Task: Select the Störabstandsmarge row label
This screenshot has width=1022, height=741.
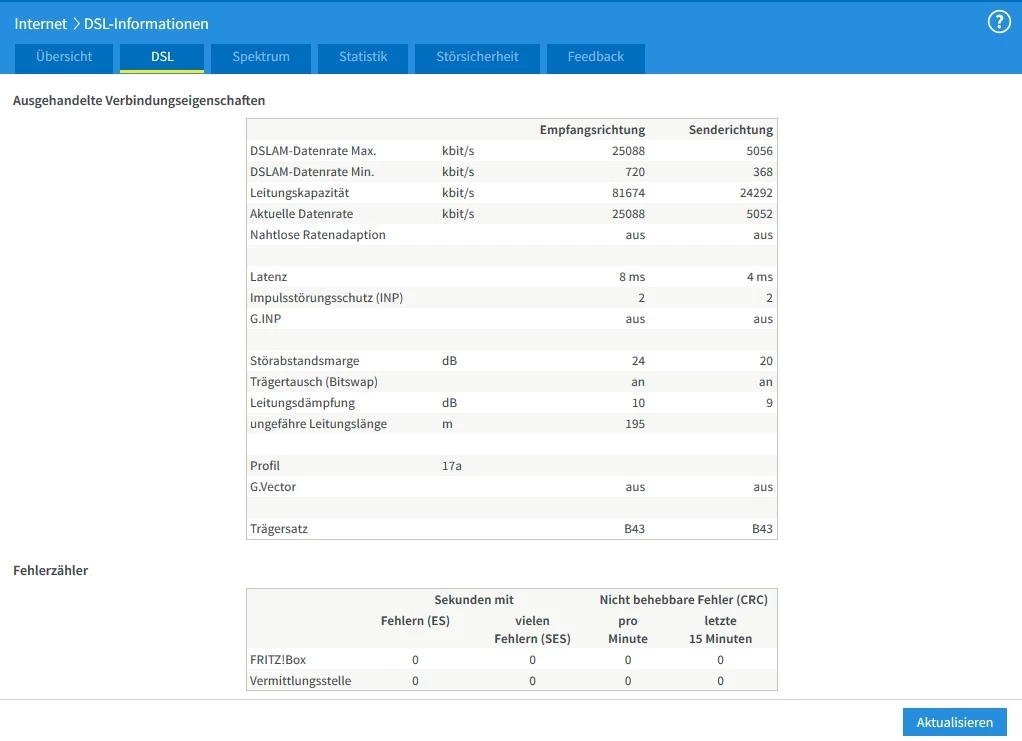Action: click(x=304, y=361)
